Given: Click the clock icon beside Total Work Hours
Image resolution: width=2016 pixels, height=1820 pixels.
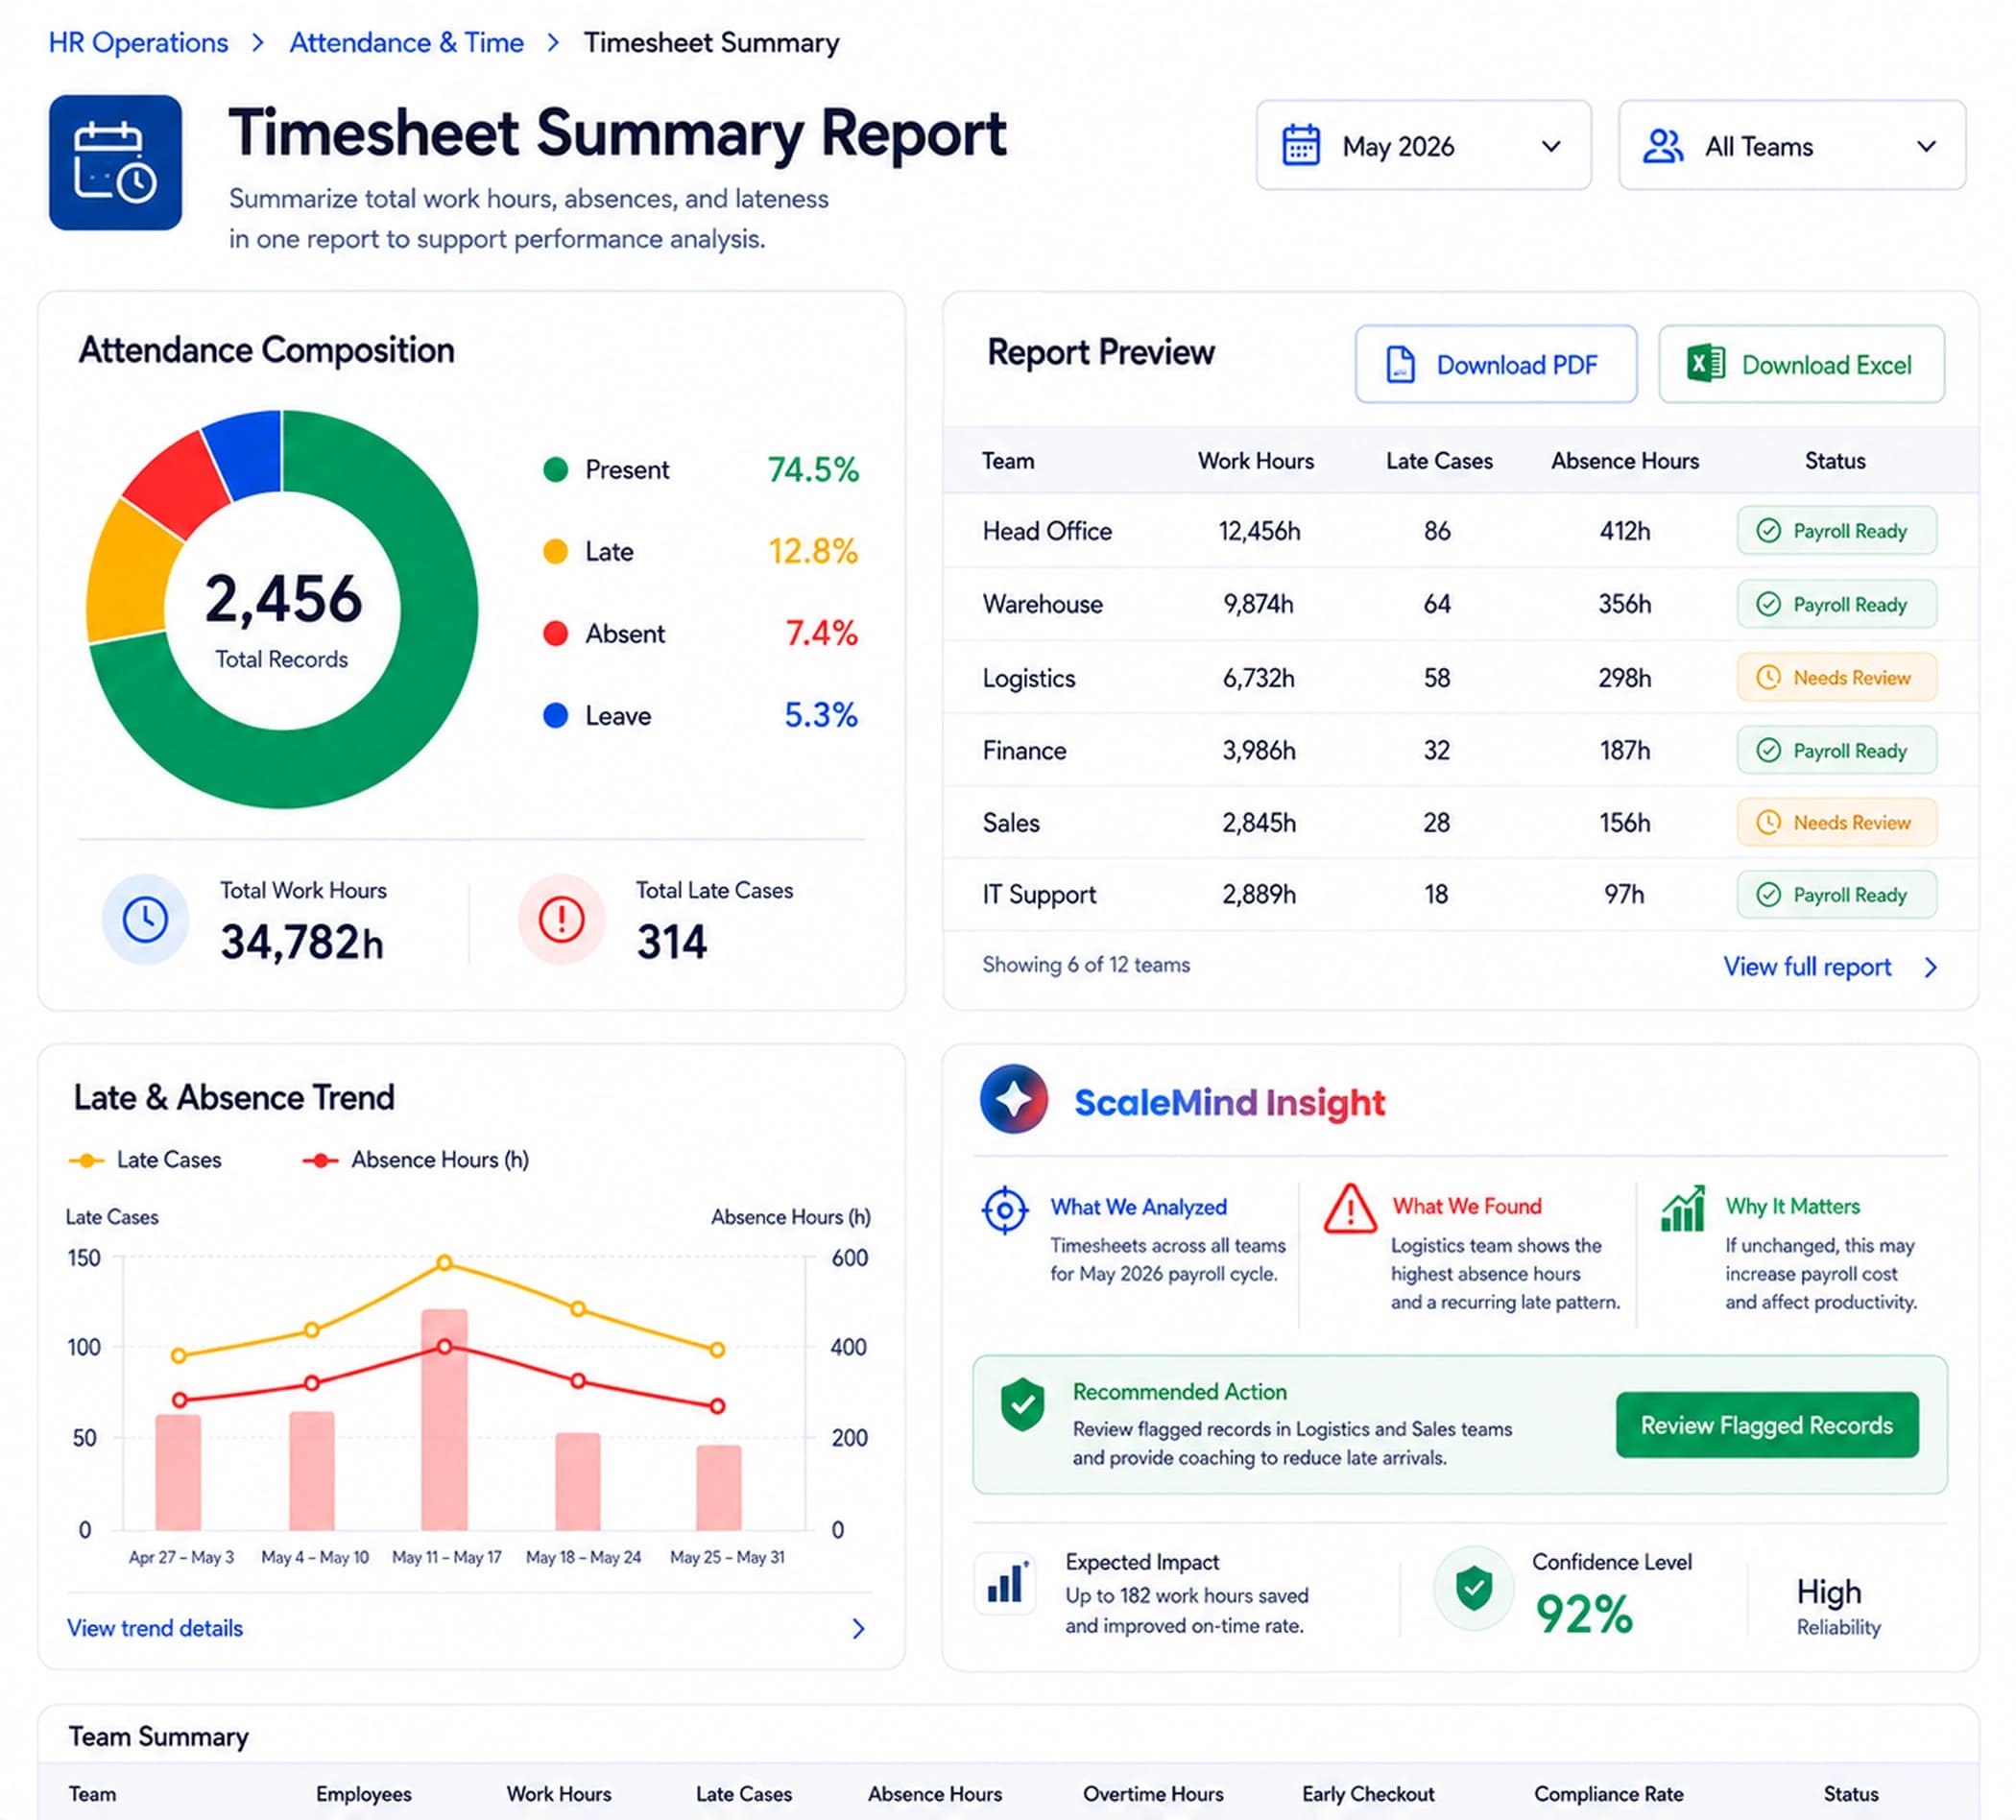Looking at the screenshot, I should click(x=145, y=919).
